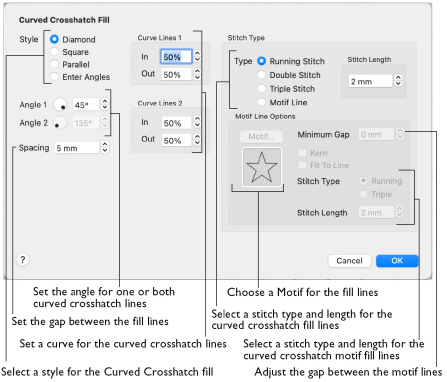This screenshot has height=382, width=447.
Task: Open the Motif... chooser button
Action: [x=261, y=136]
